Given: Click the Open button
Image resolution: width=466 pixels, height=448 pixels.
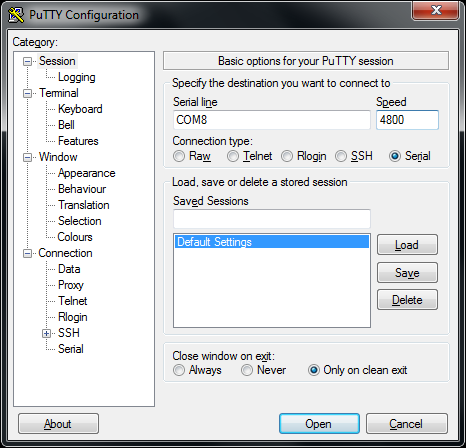Looking at the screenshot, I should tap(319, 424).
